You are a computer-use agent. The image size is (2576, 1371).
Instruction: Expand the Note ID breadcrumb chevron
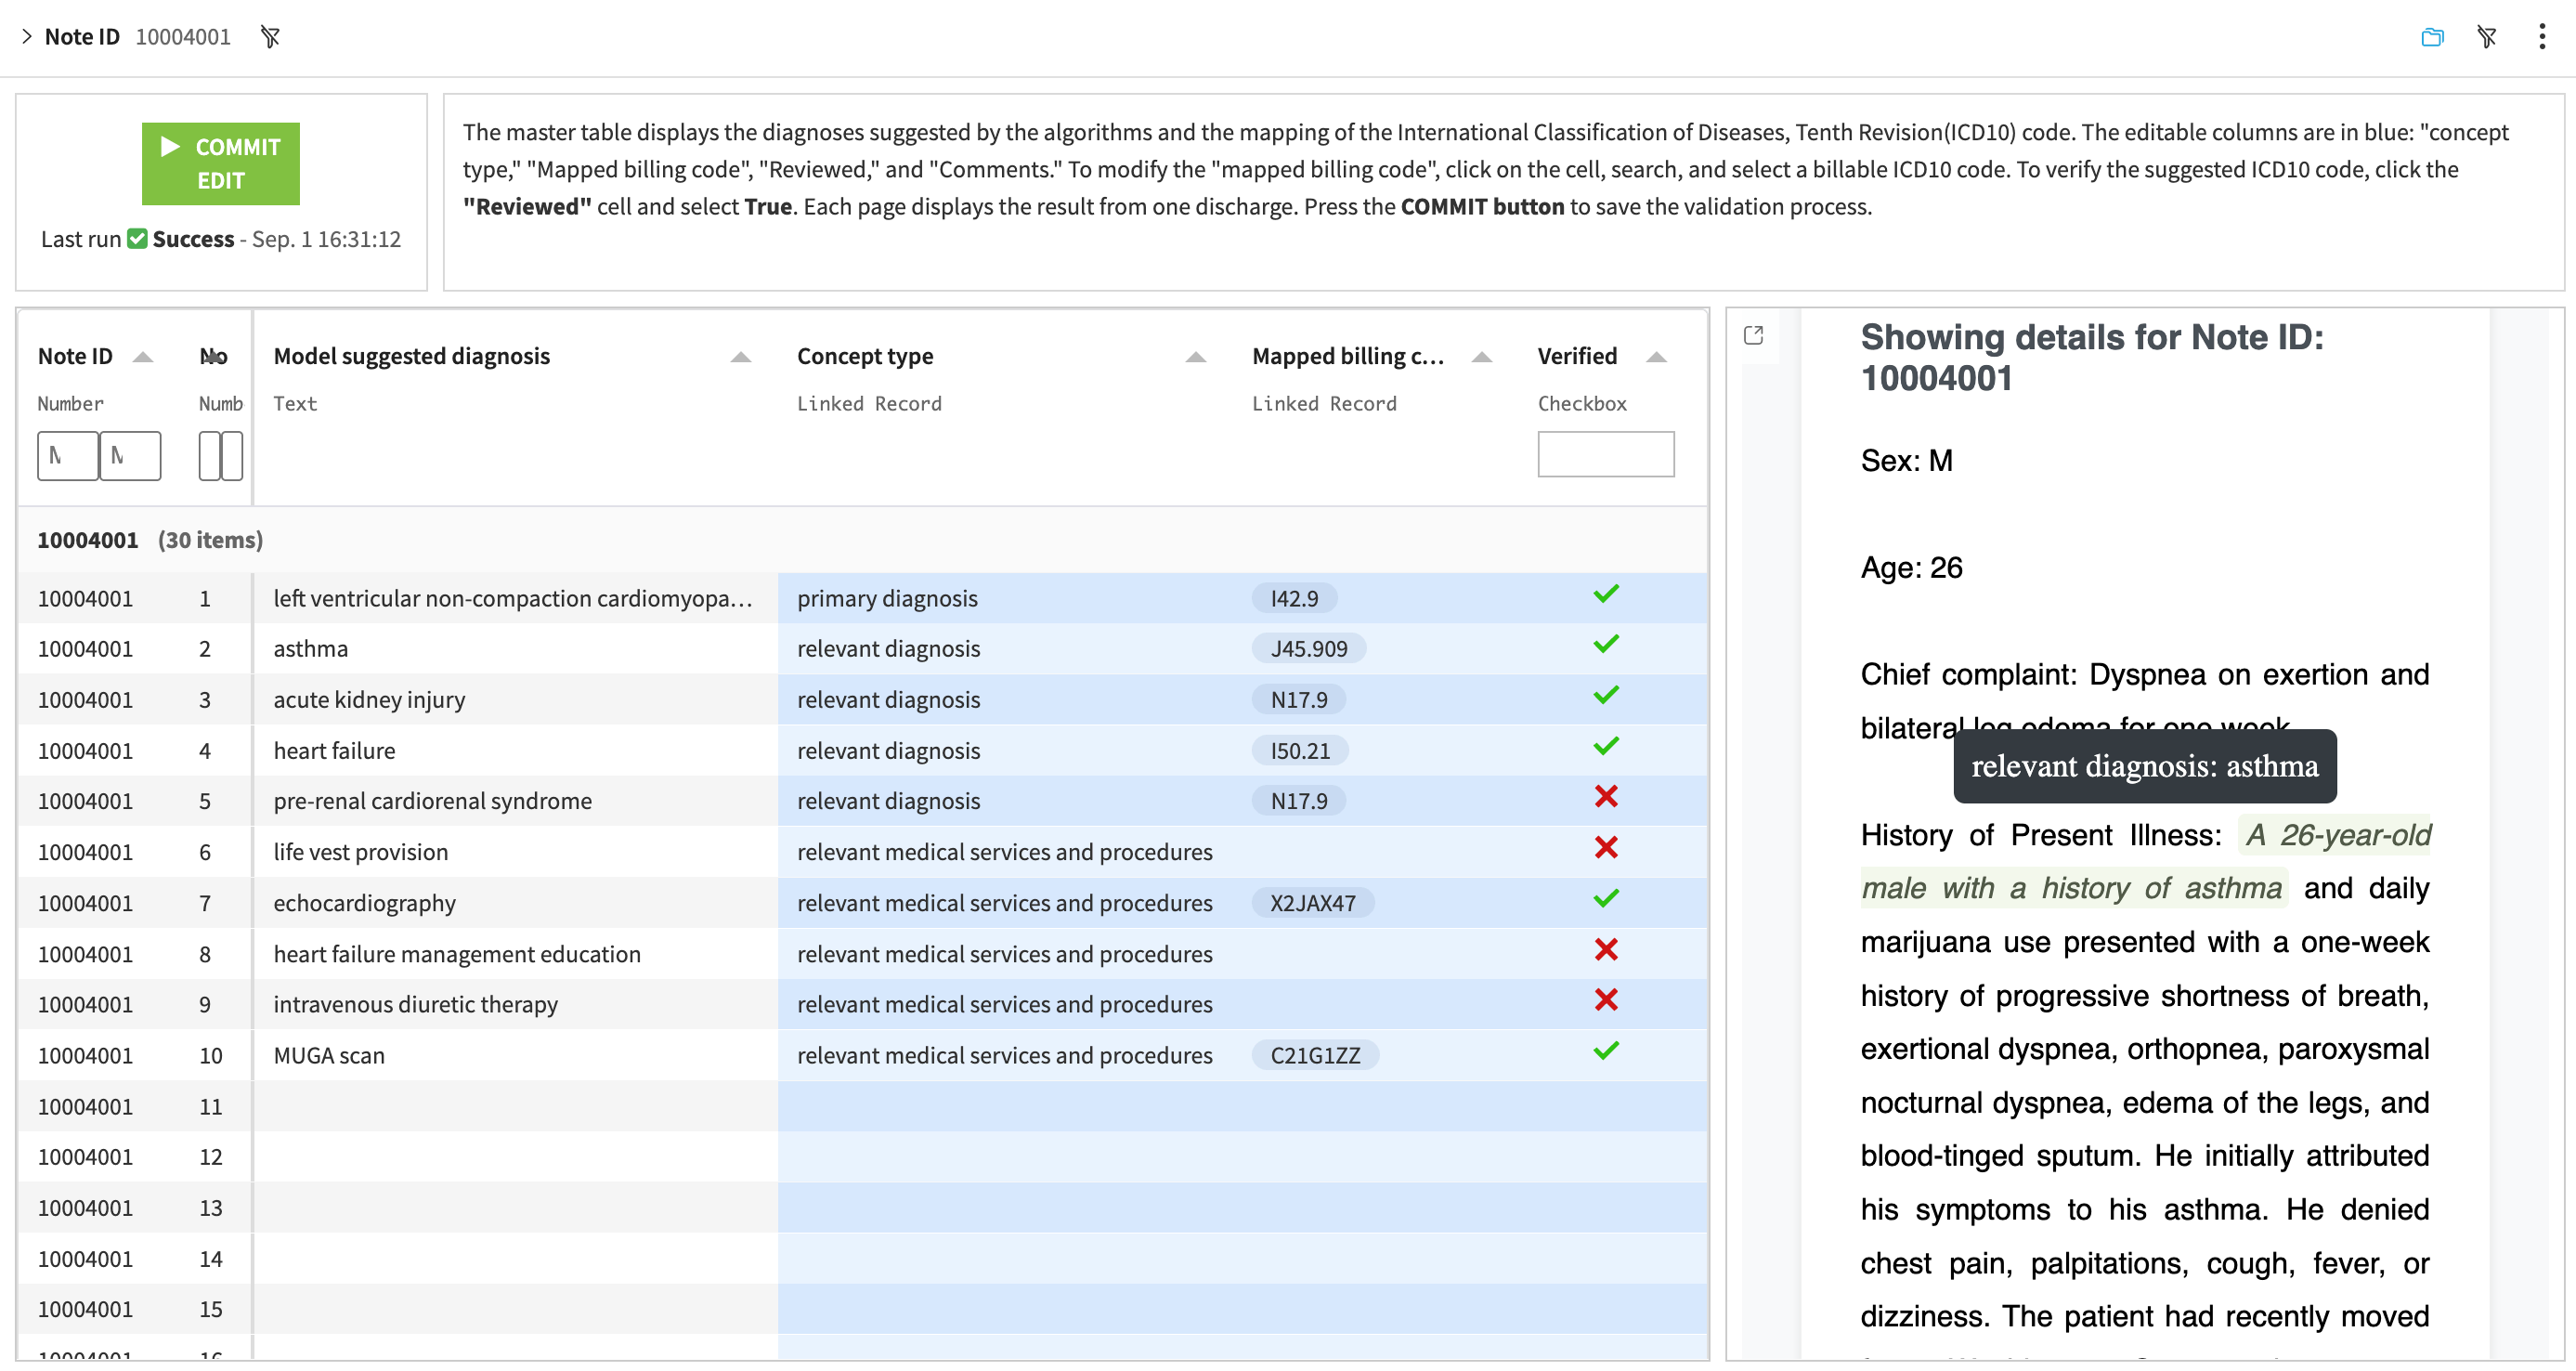(x=26, y=37)
